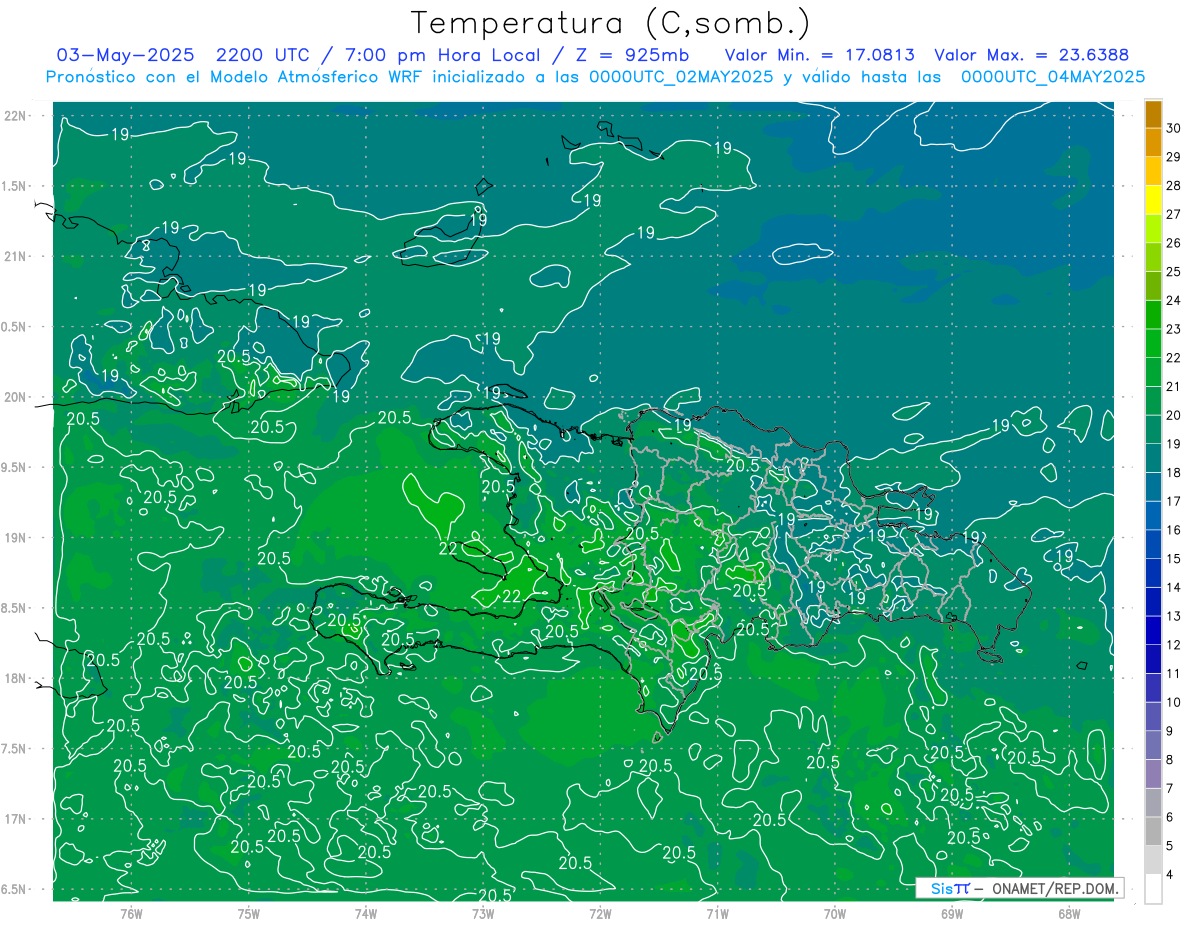Click the "20N" latitude axis label
Screen dimensions: 1200x927
pyautogui.click(x=15, y=397)
